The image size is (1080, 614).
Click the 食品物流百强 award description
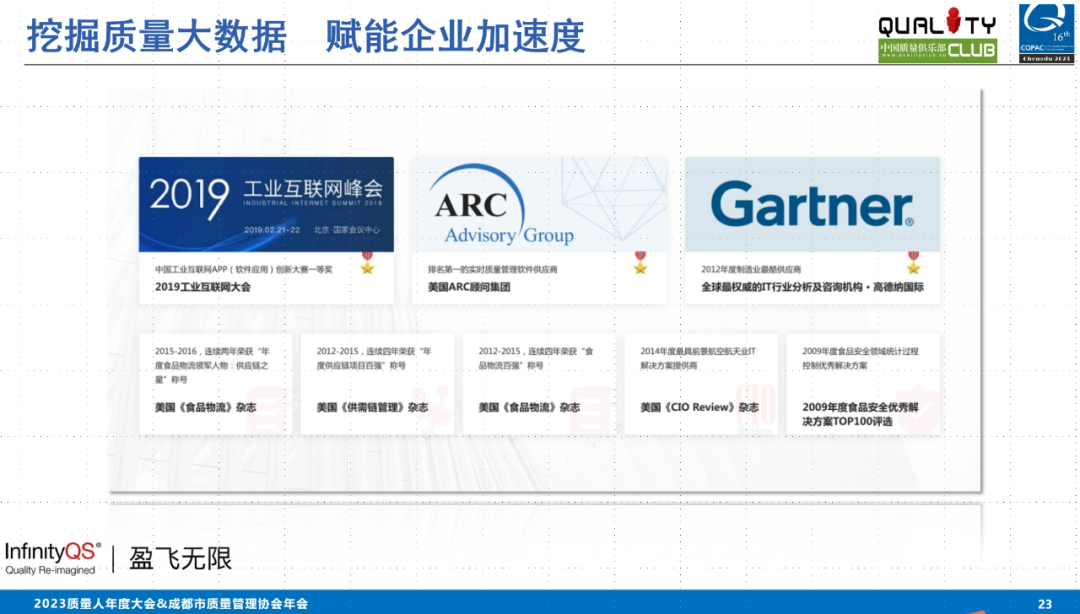536,358
